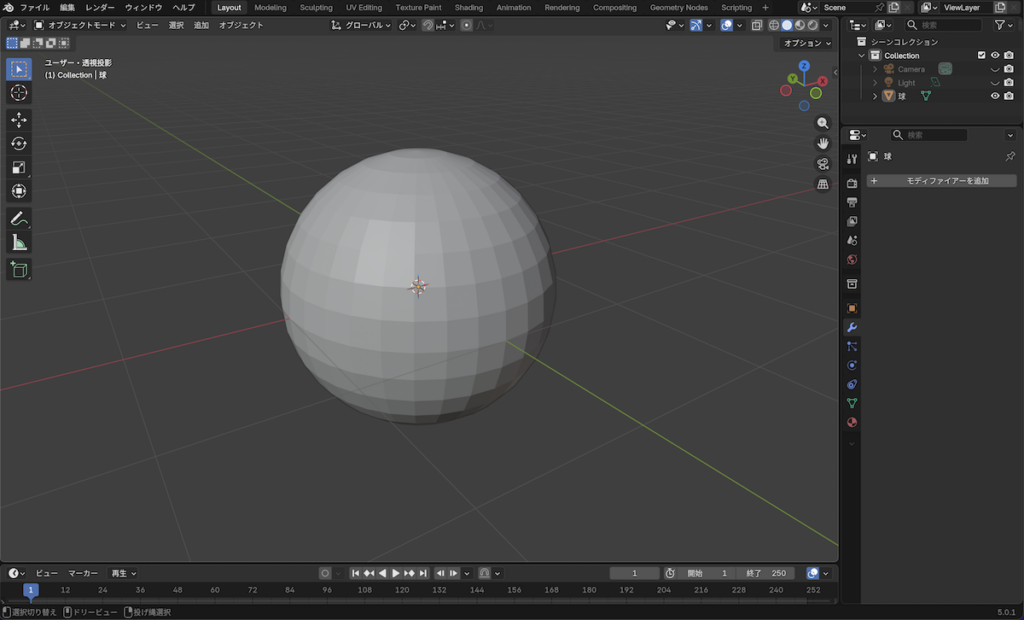Hide the 球 object with eye icon

pyautogui.click(x=995, y=96)
